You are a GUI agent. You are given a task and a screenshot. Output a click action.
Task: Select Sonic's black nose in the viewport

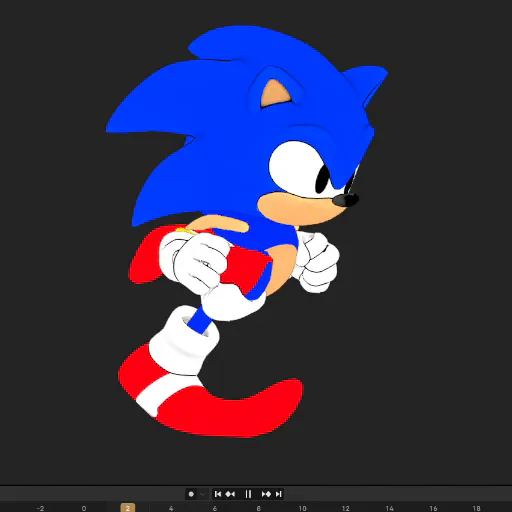(x=347, y=200)
